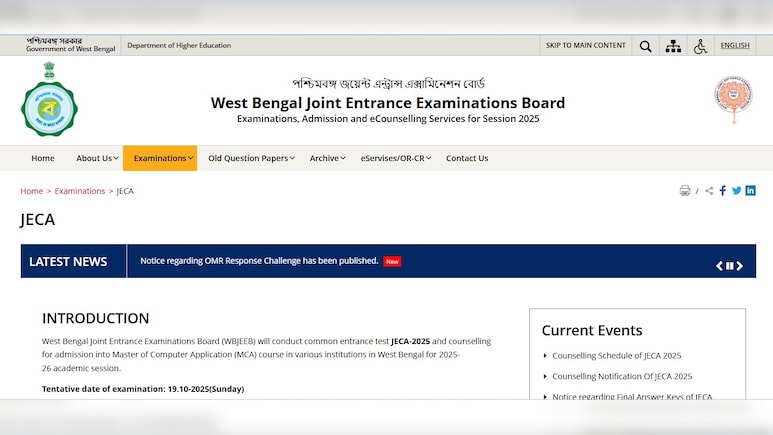Click the WBJEEB board logo at right
The width and height of the screenshot is (773, 435).
(x=734, y=99)
